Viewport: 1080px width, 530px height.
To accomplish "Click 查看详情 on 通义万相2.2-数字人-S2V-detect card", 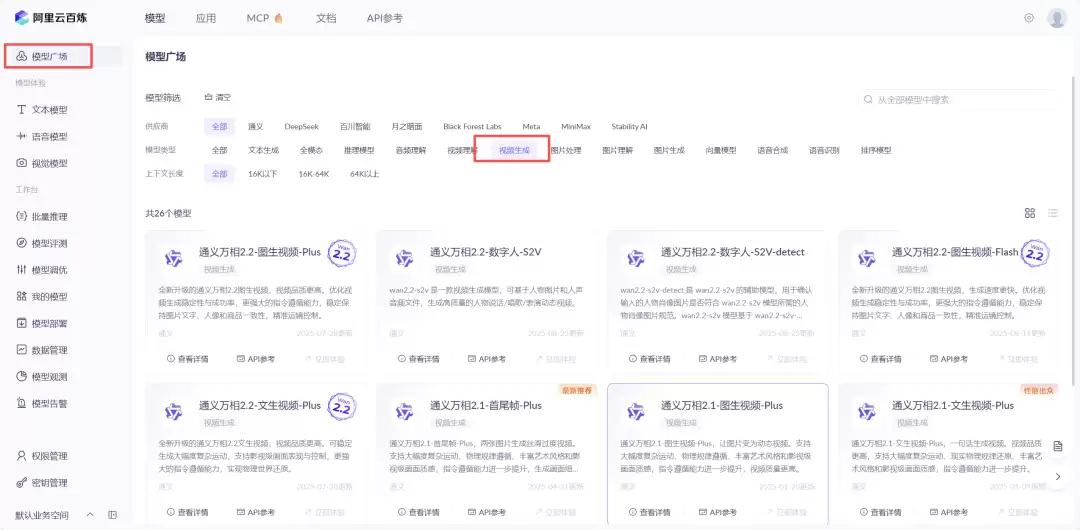I will 650,359.
